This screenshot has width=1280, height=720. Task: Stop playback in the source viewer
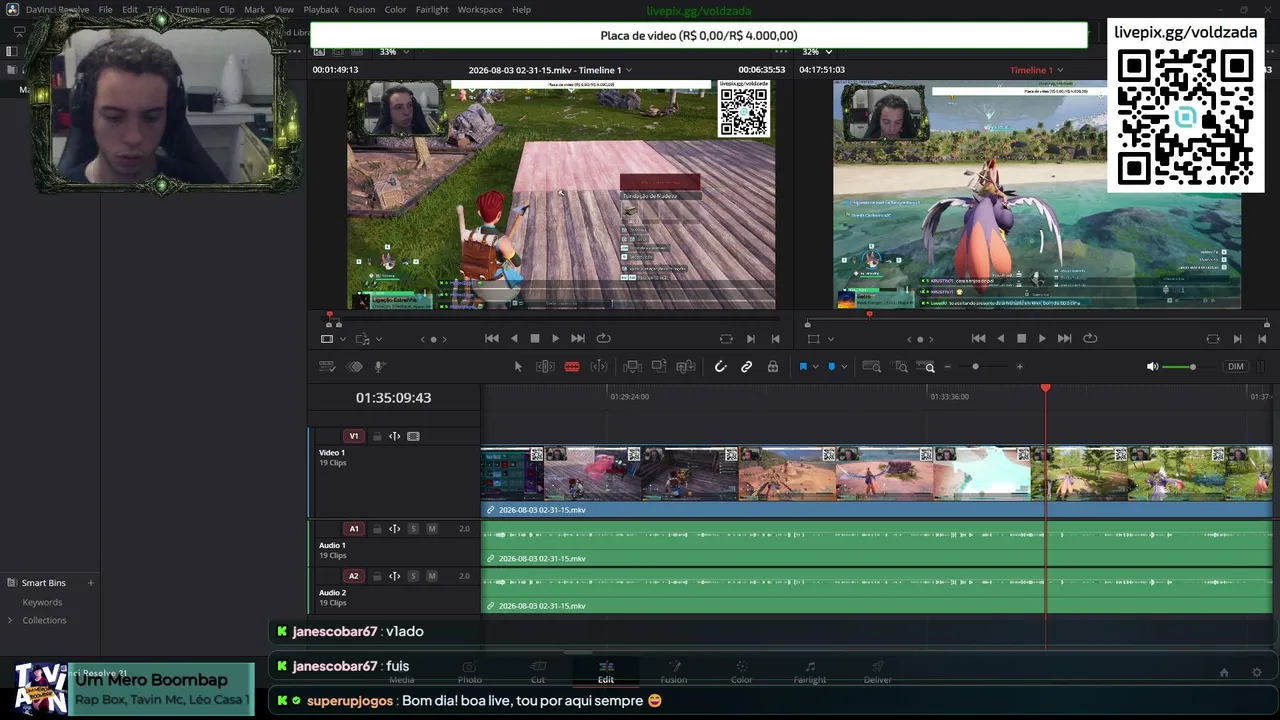click(535, 339)
